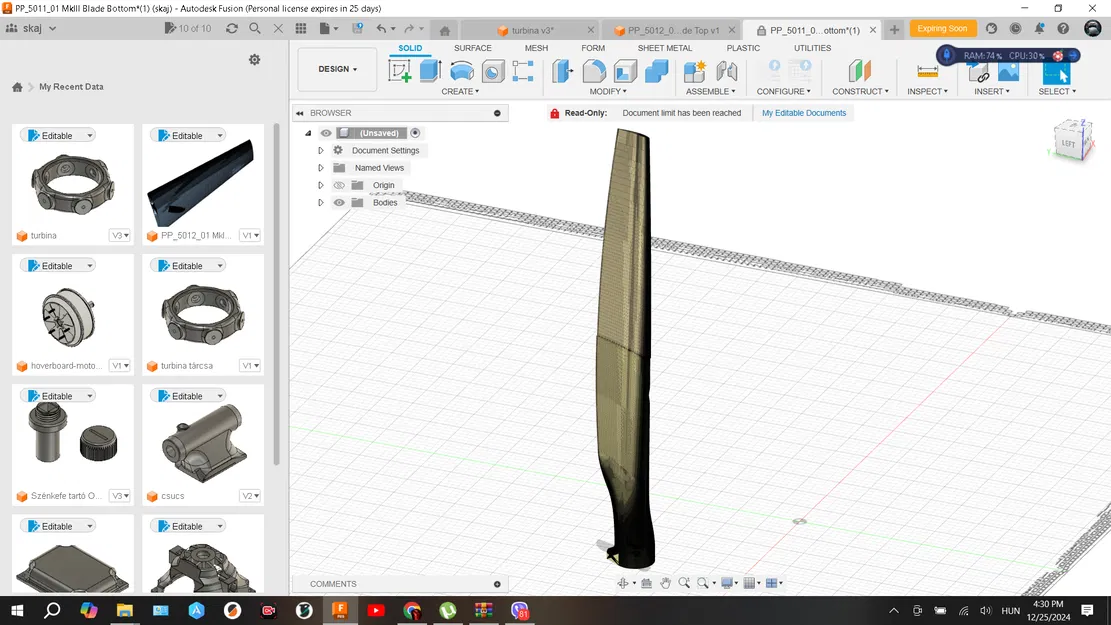Select the Hole tool

tap(492, 71)
